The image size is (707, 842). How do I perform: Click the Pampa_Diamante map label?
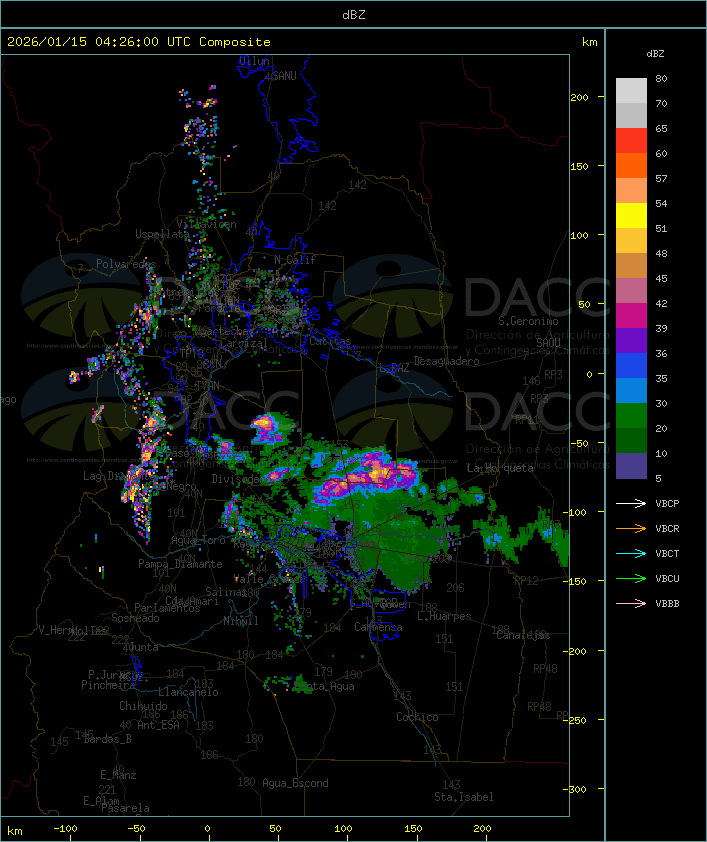180,564
